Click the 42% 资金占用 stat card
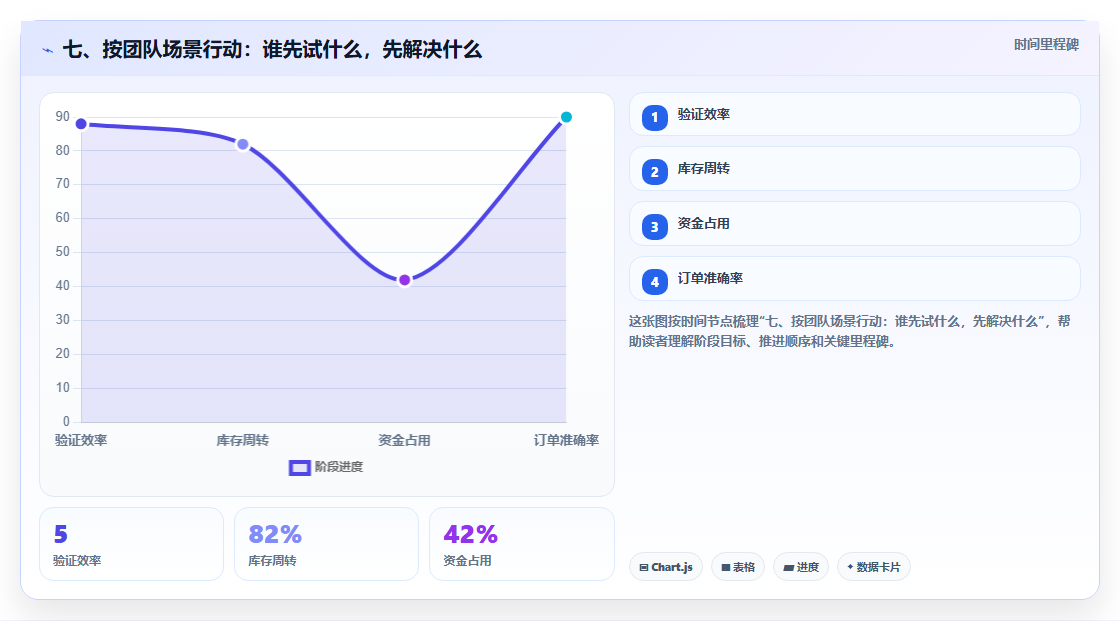 click(521, 545)
